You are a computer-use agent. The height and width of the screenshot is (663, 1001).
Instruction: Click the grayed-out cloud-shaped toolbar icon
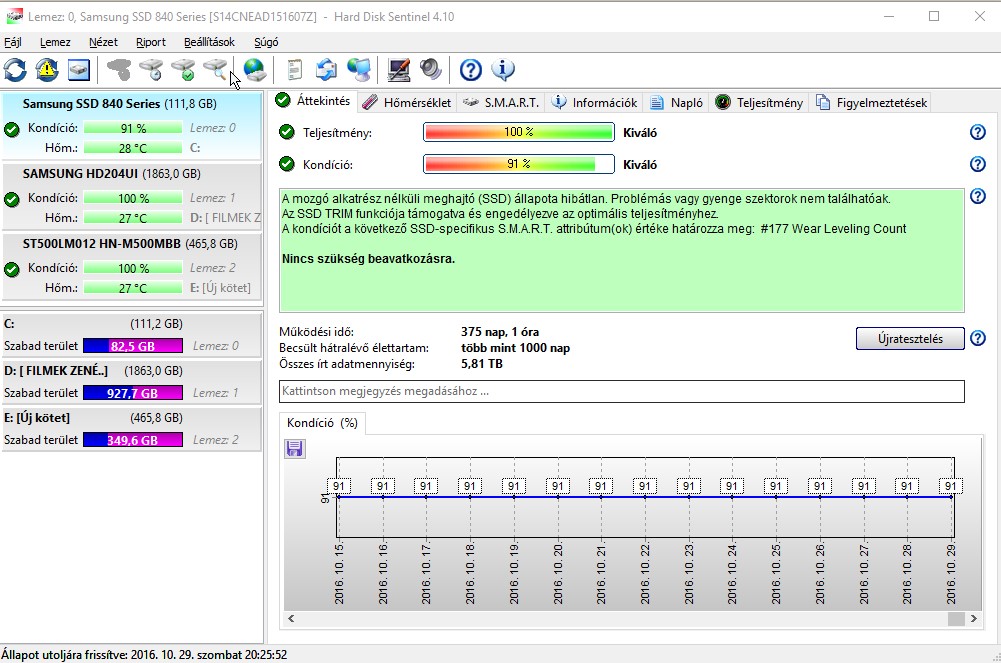coord(119,70)
